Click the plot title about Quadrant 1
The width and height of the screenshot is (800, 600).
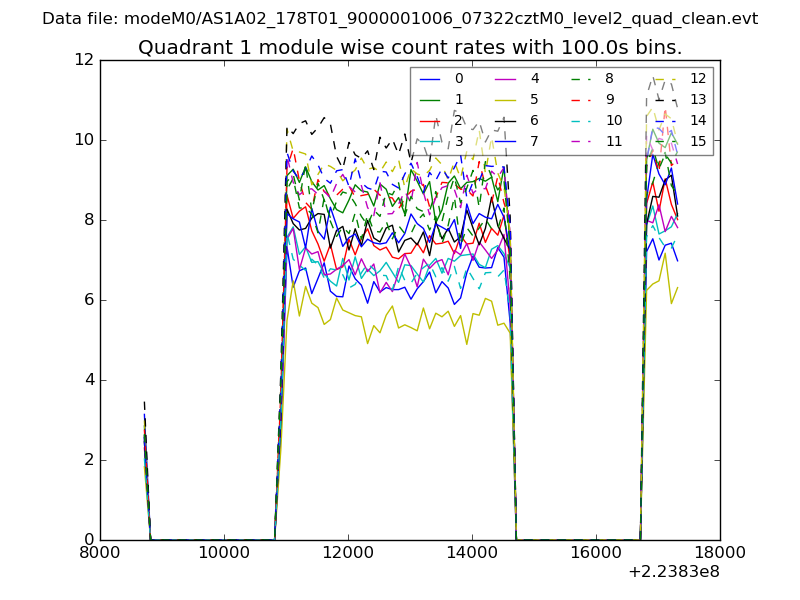[x=410, y=47]
